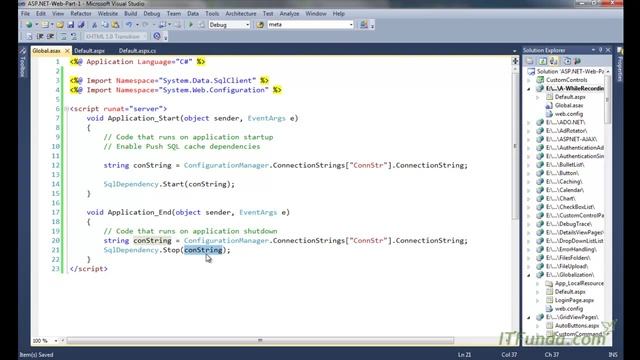
Task: Open the Build menu
Action: [x=131, y=13]
